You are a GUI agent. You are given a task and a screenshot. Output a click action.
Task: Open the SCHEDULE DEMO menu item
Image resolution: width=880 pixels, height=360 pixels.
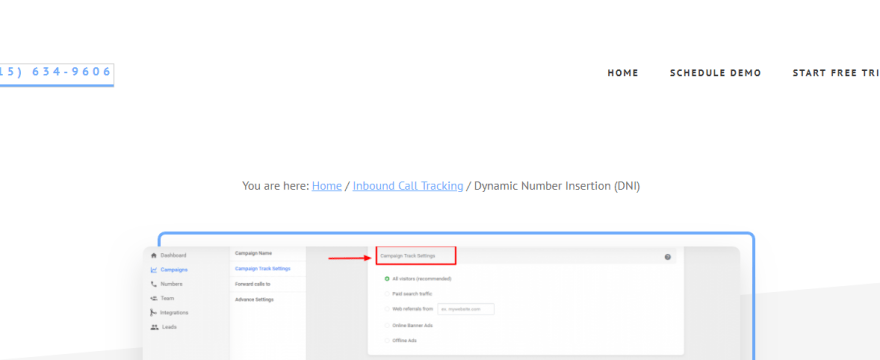pos(716,73)
